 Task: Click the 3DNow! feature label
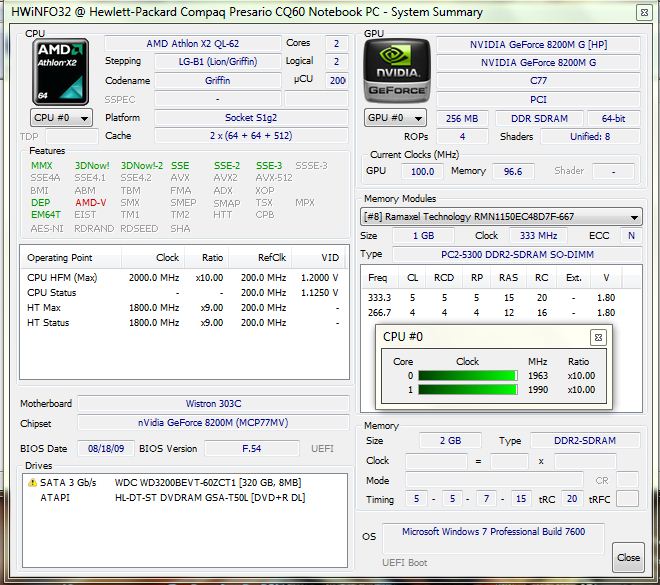pyautogui.click(x=92, y=165)
